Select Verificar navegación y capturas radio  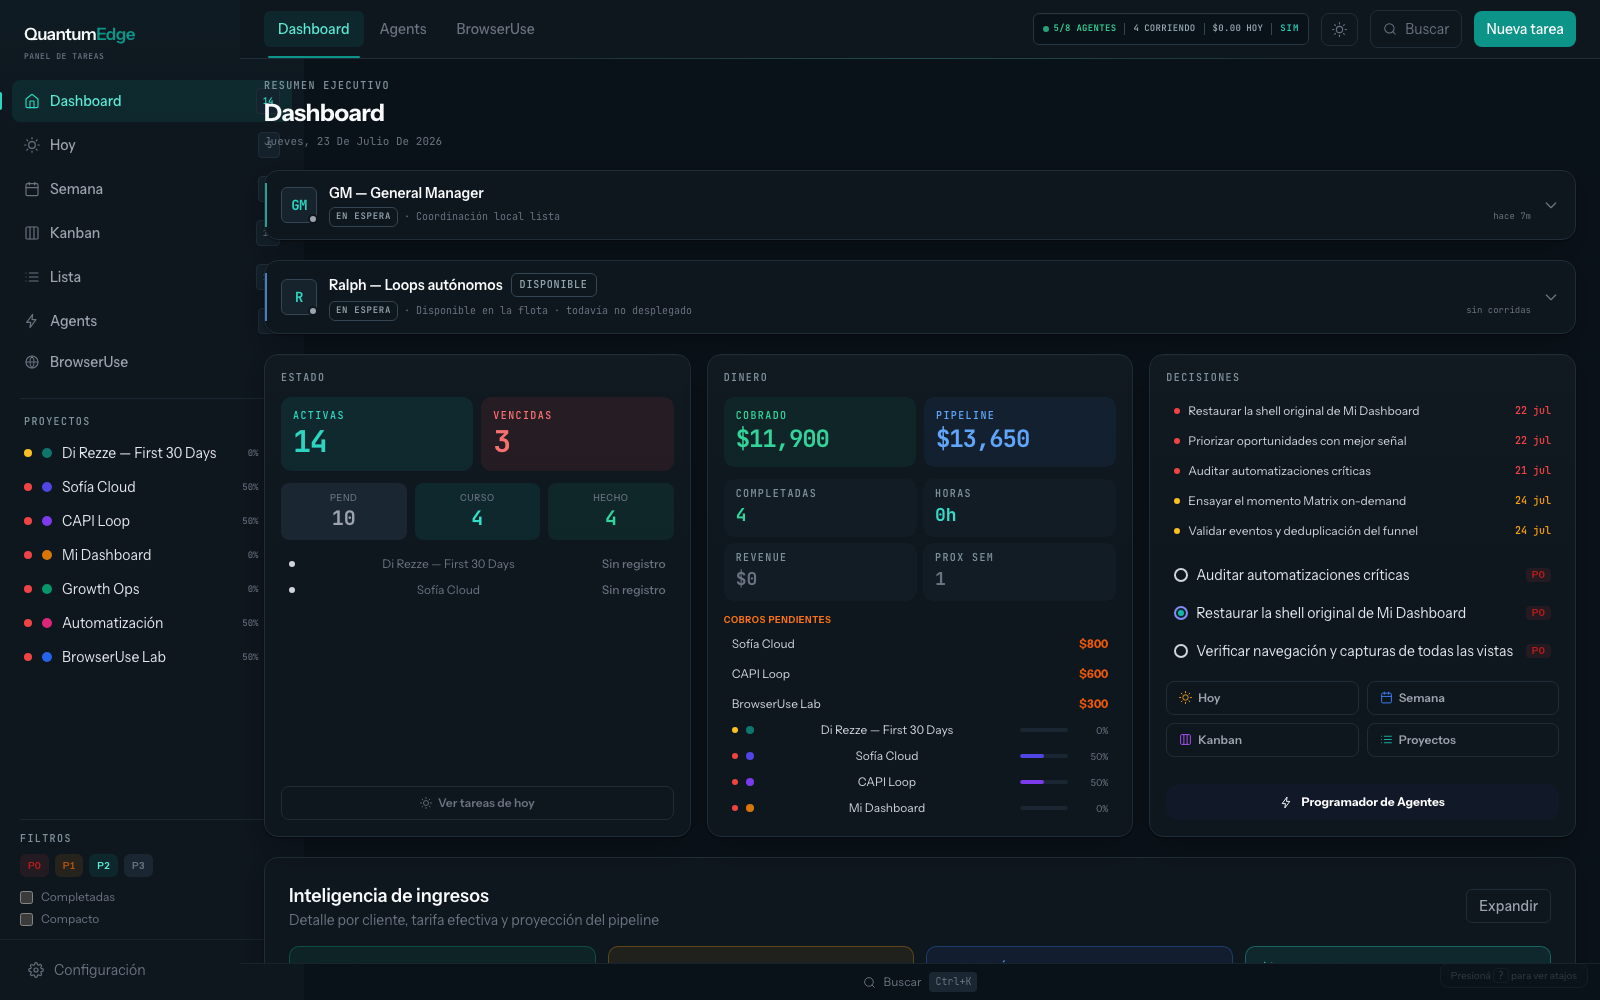click(x=1181, y=651)
